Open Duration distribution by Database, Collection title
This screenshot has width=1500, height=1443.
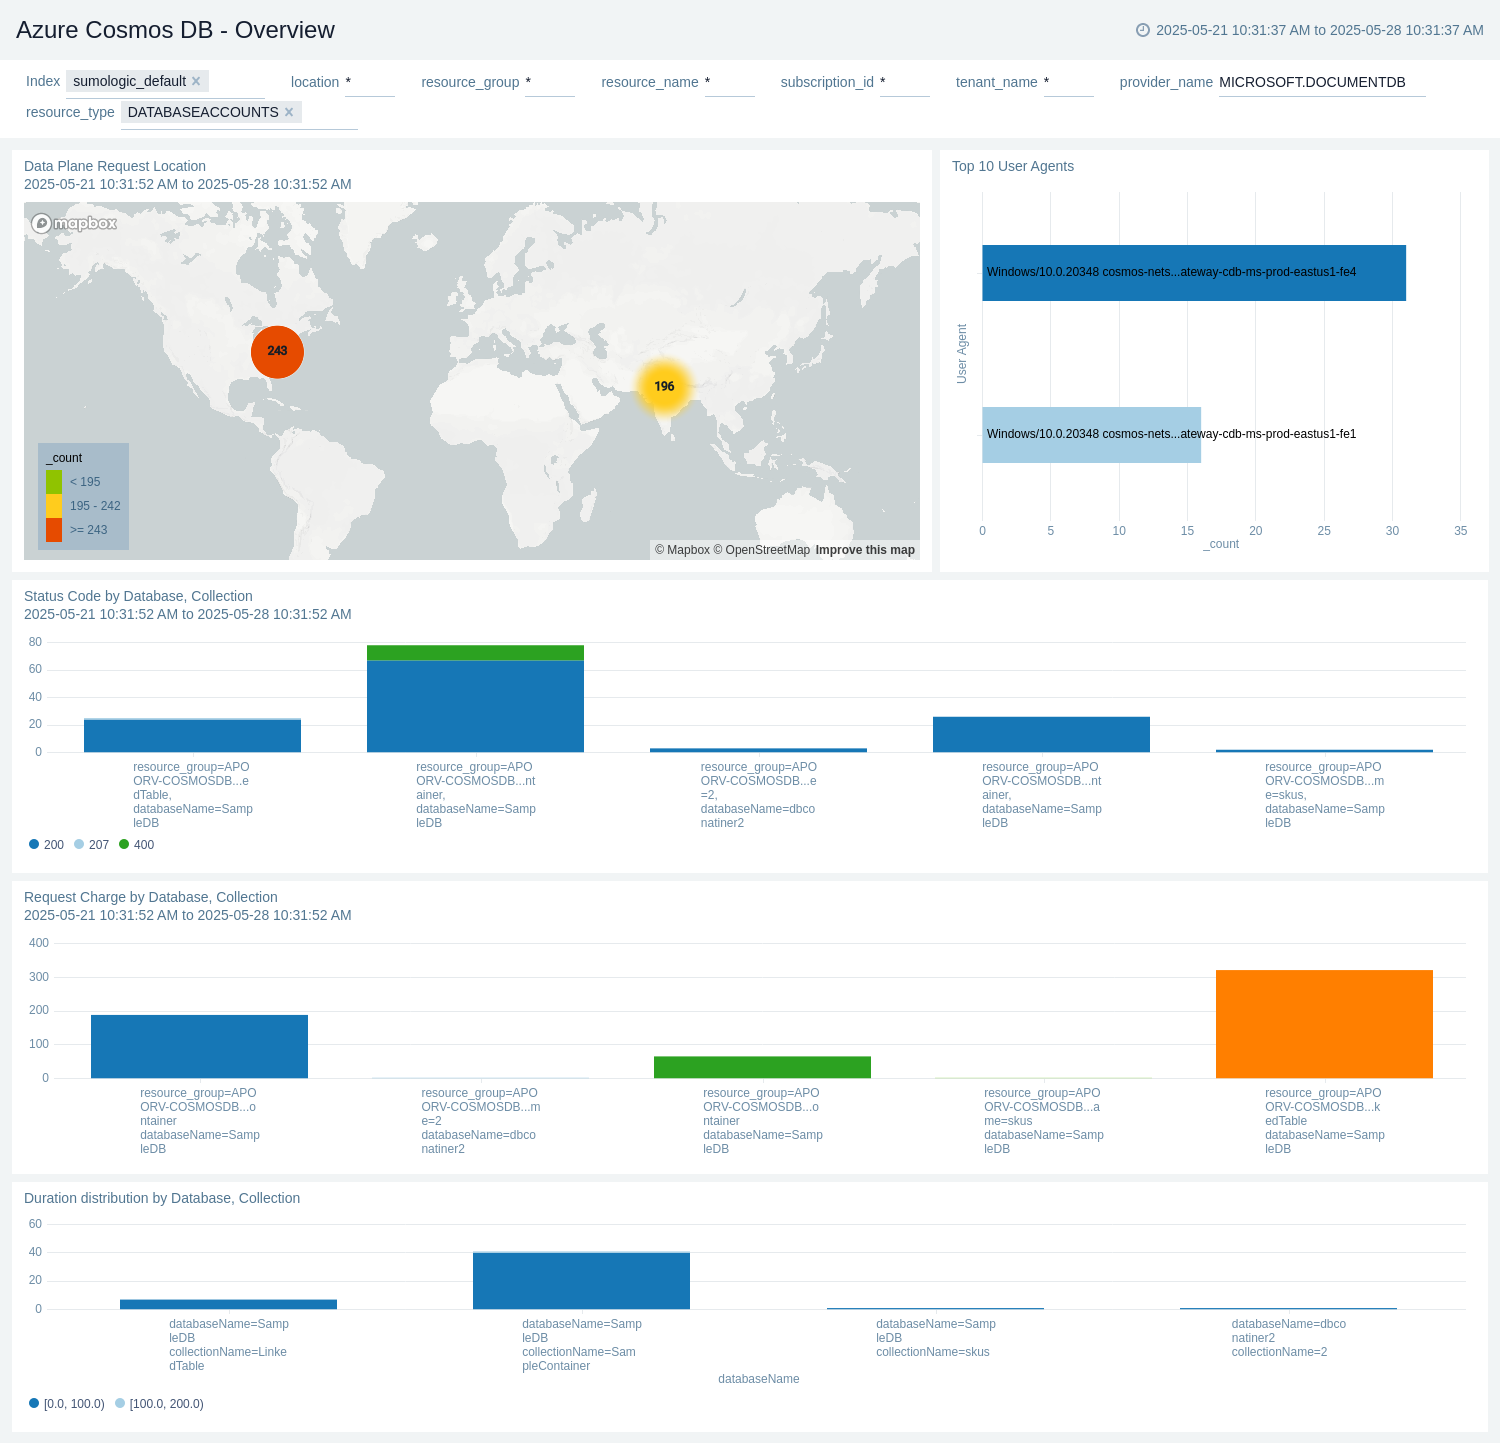[162, 1198]
